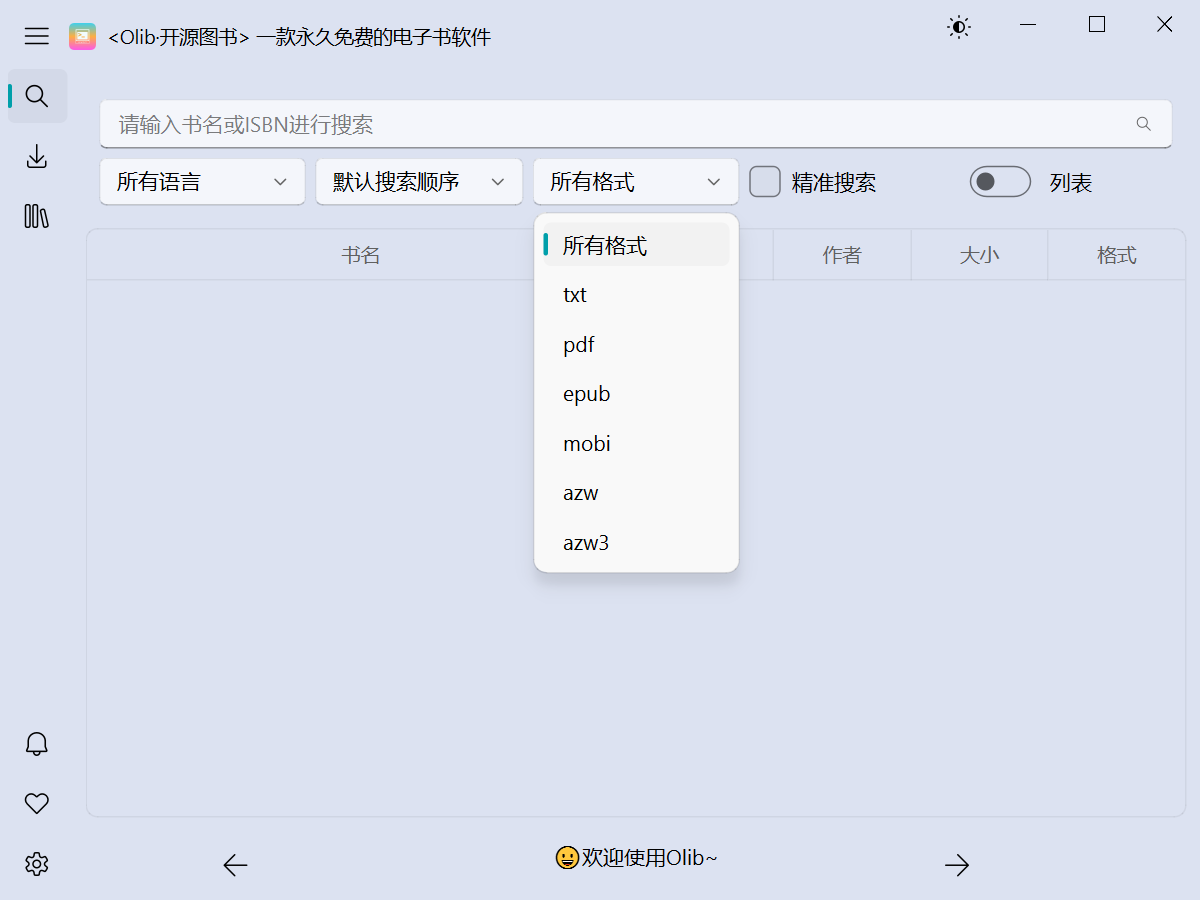Toggle light/dark theme icon
Viewport: 1200px width, 900px height.
tap(959, 28)
